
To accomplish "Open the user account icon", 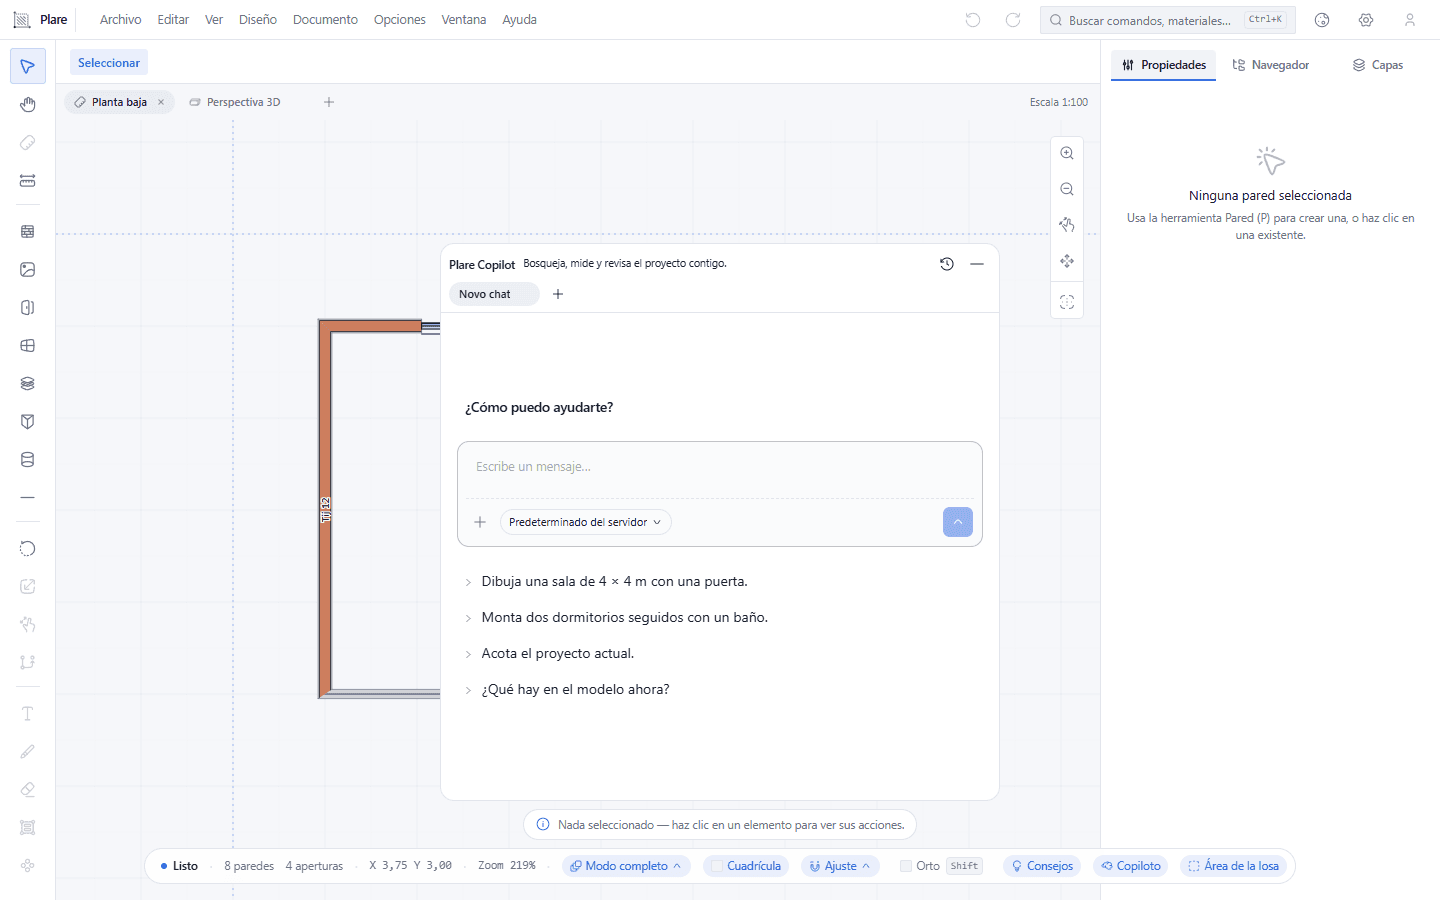I will click(x=1410, y=20).
